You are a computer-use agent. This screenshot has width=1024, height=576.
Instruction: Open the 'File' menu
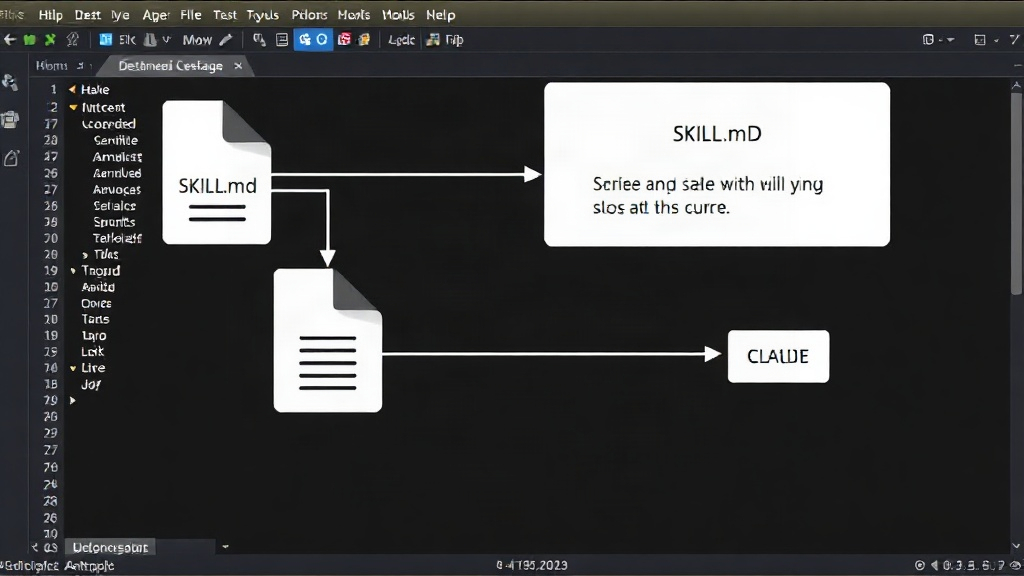191,14
